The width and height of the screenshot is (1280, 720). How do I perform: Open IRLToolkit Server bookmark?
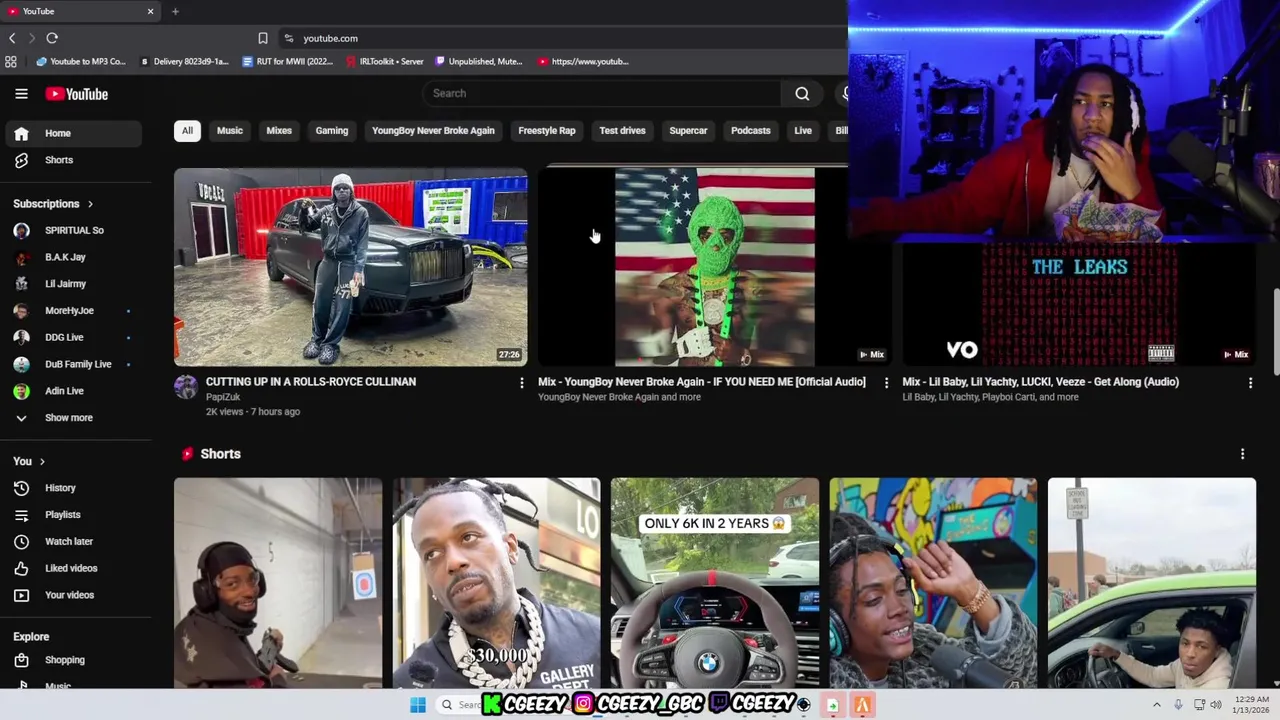384,62
